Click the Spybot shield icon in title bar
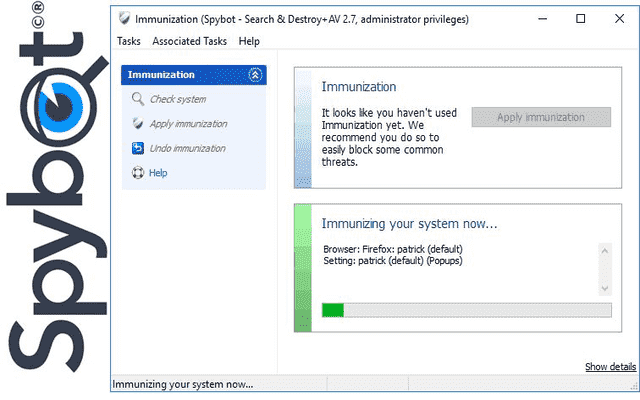The width and height of the screenshot is (640, 400). pyautogui.click(x=124, y=18)
